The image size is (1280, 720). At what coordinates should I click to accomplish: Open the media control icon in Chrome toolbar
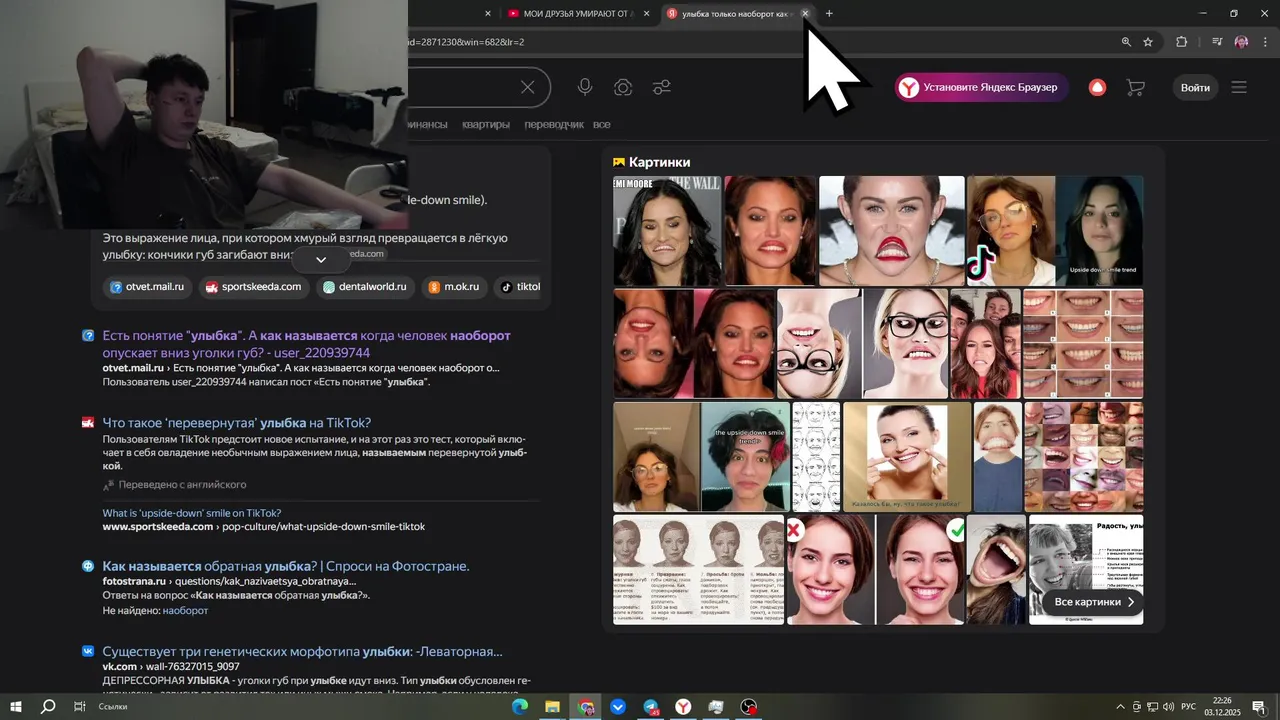(1217, 42)
